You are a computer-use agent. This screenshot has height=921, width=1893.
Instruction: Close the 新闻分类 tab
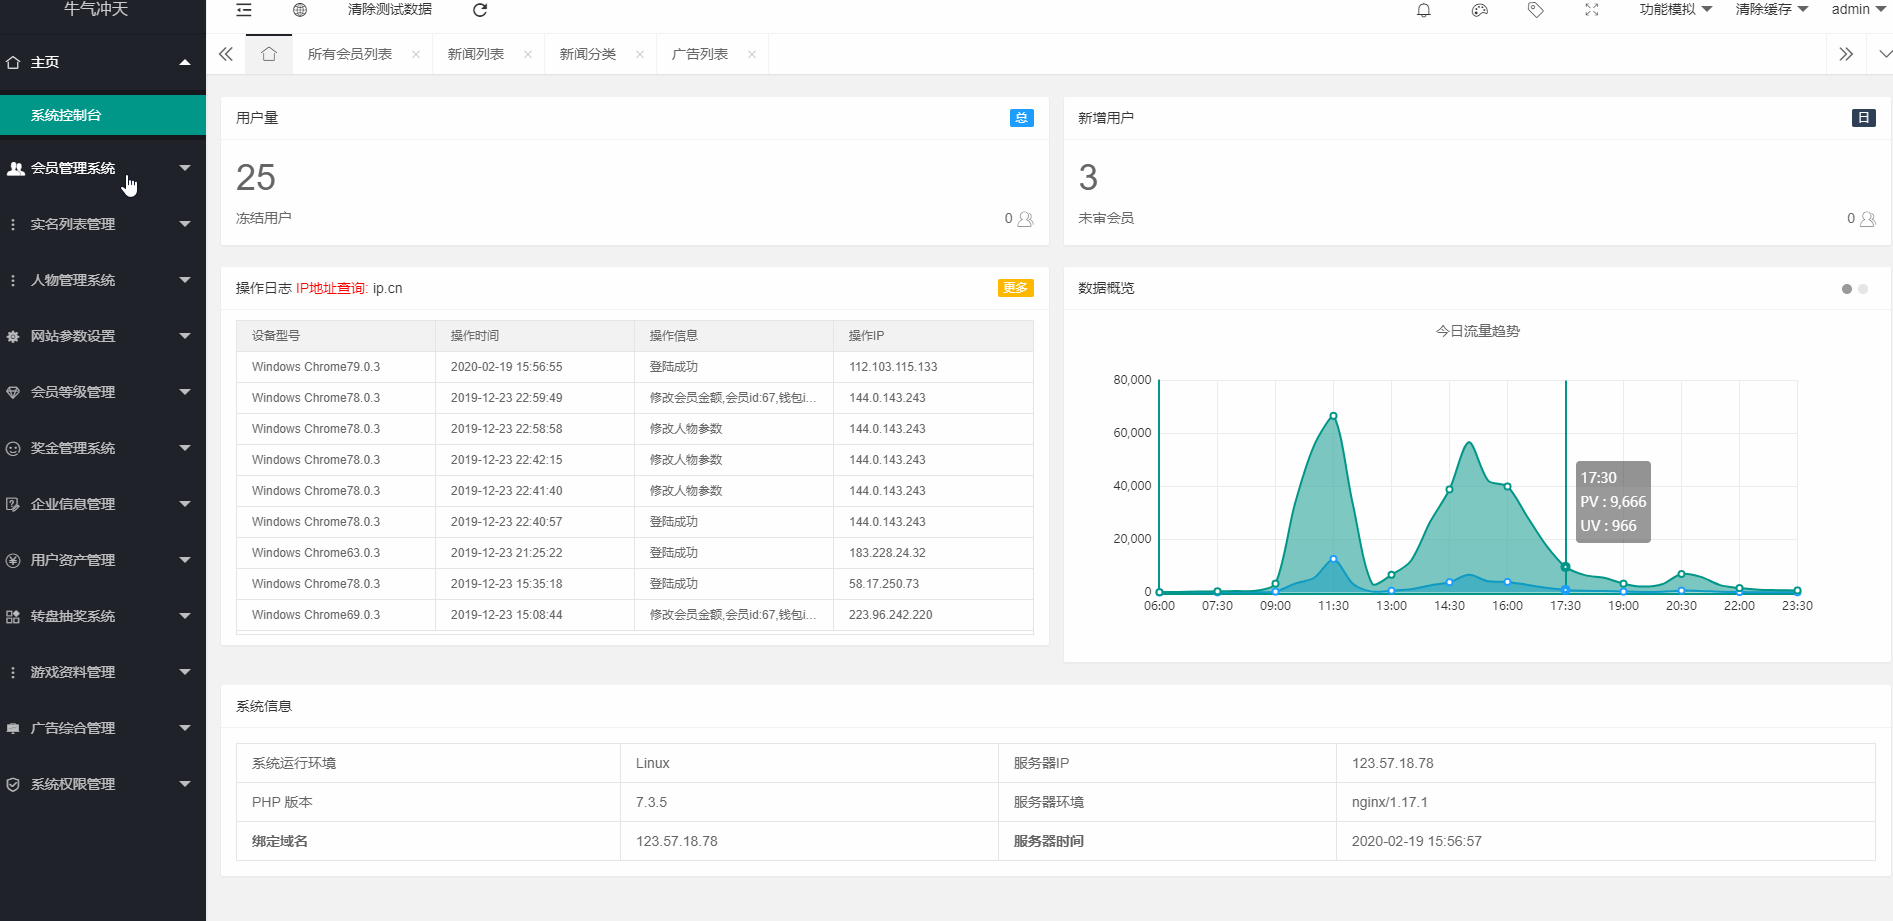pyautogui.click(x=639, y=55)
